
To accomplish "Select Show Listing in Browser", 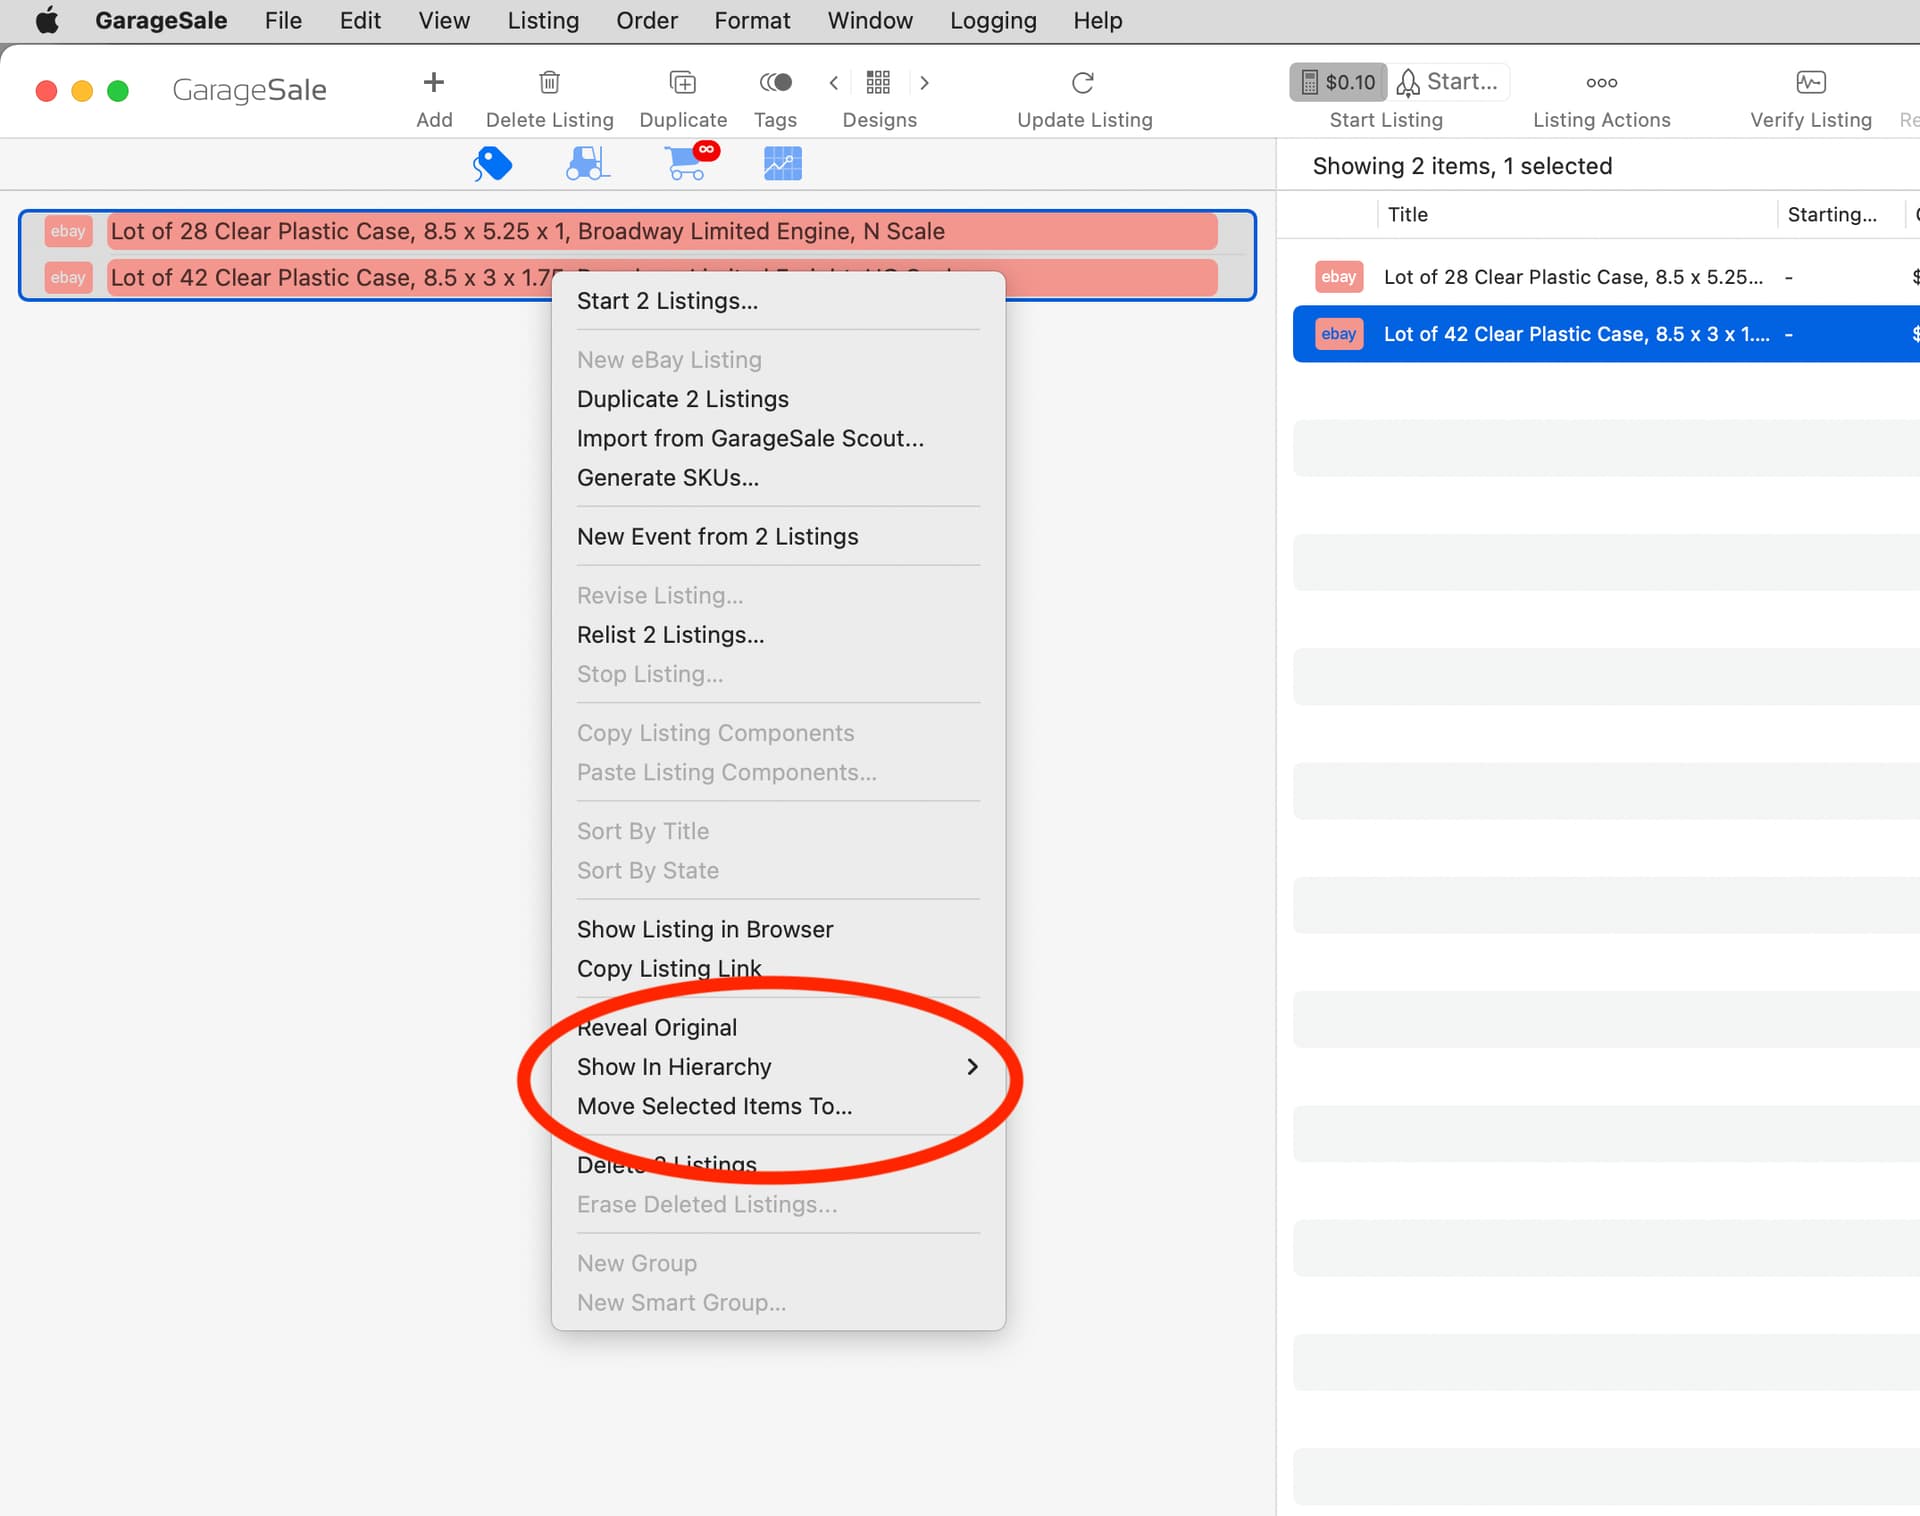I will pyautogui.click(x=778, y=929).
